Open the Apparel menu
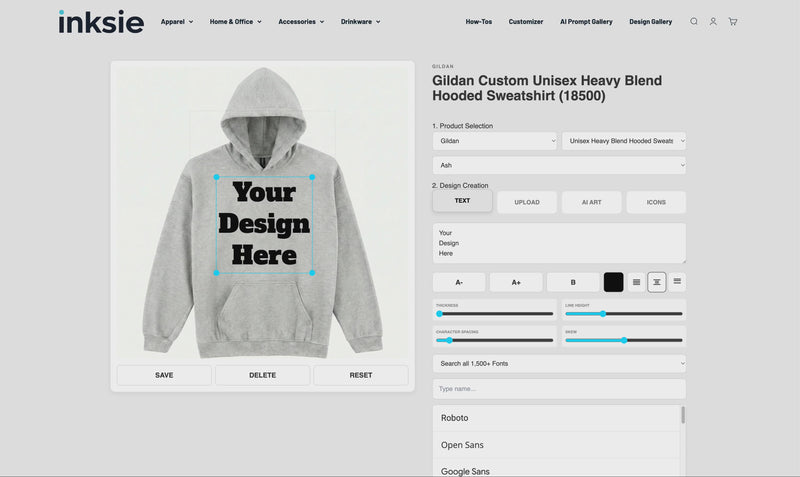This screenshot has width=800, height=477. coord(177,21)
